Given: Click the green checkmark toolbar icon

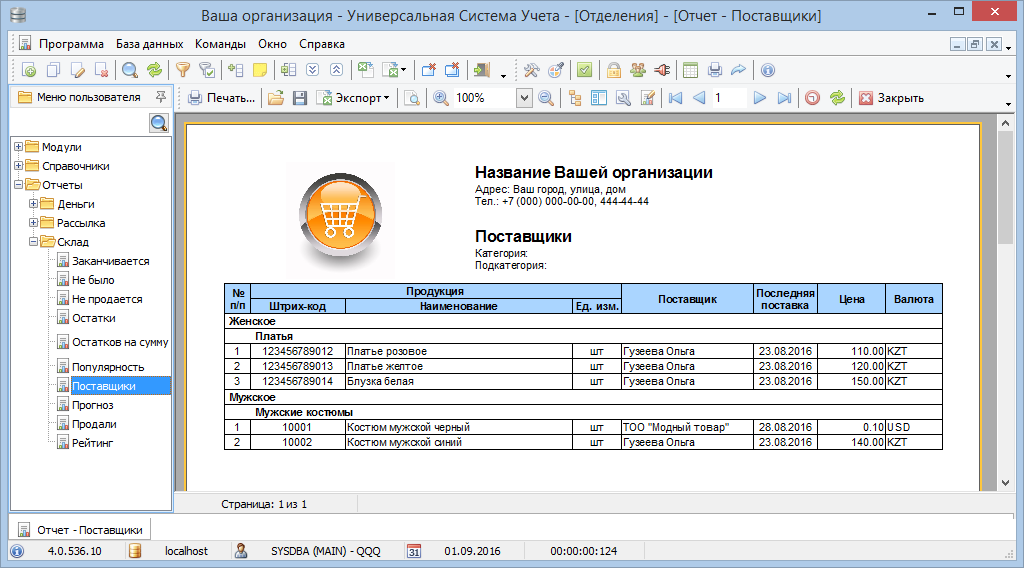Looking at the screenshot, I should point(585,70).
